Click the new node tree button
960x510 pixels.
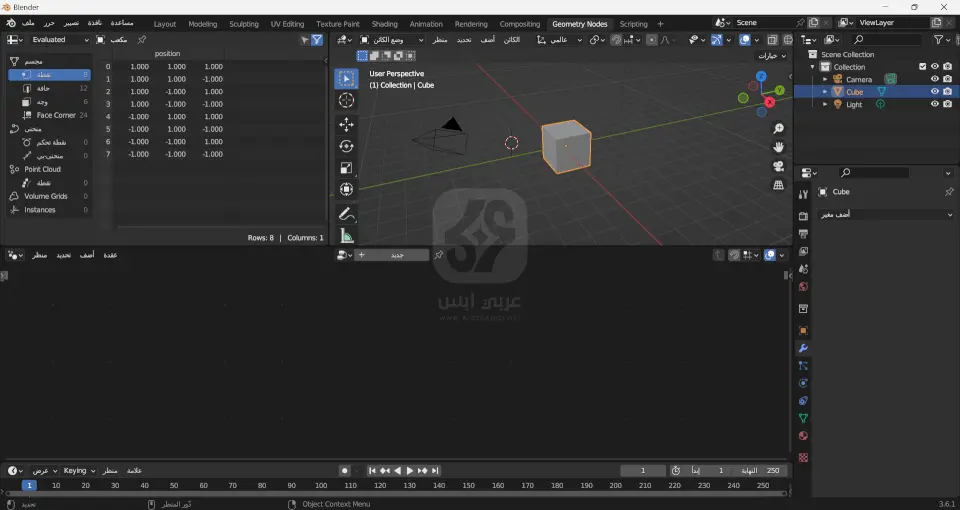click(x=392, y=255)
